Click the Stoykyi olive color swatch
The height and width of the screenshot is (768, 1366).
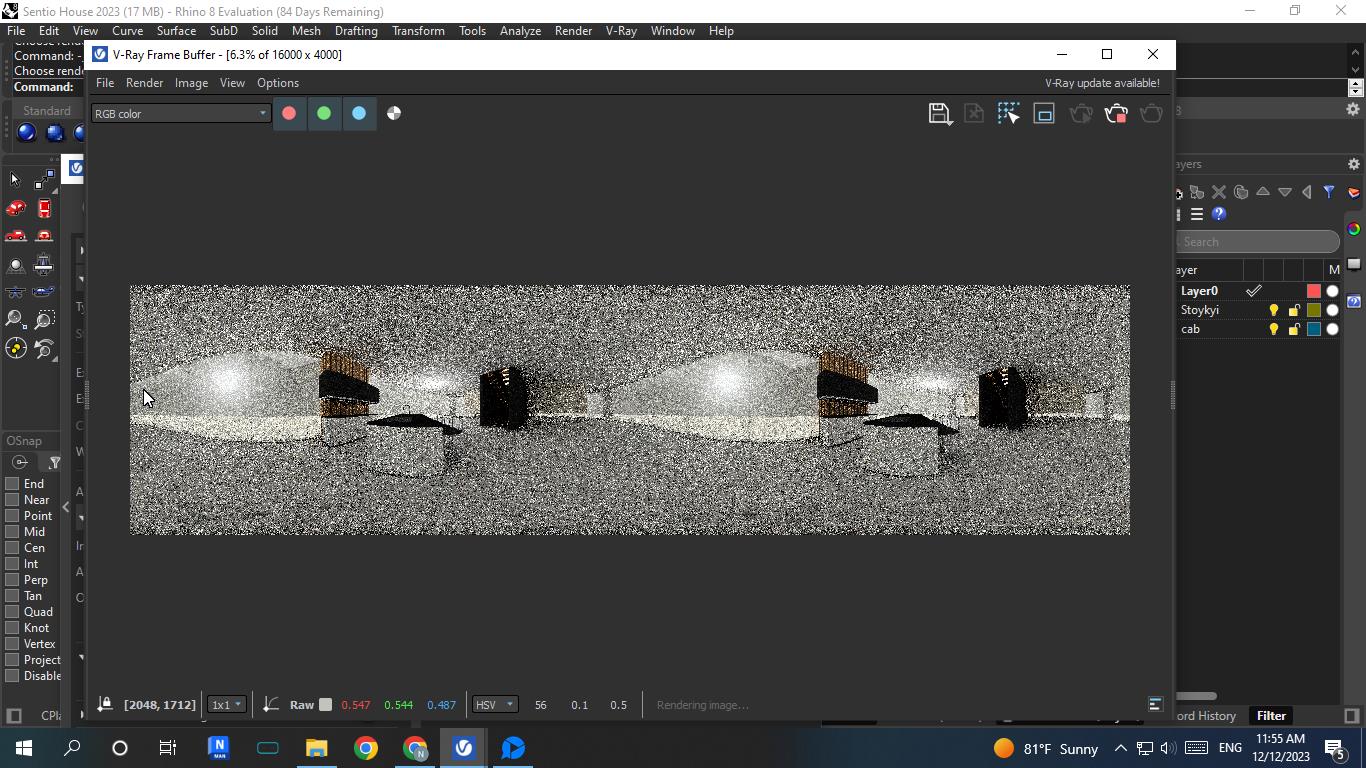point(1314,310)
